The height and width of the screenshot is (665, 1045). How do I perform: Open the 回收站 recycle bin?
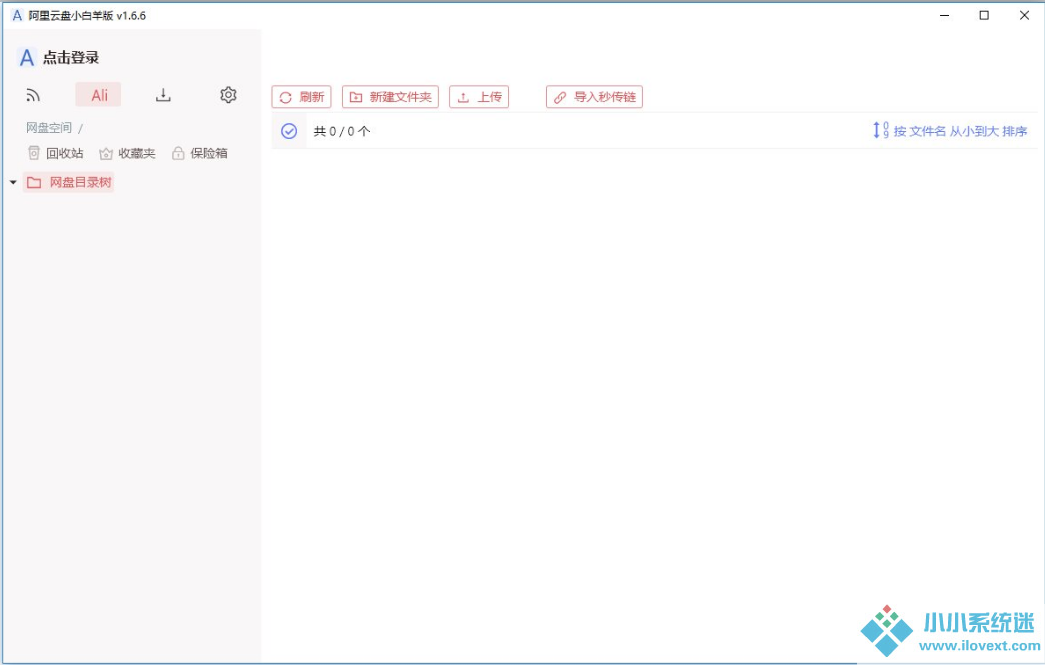[x=56, y=153]
